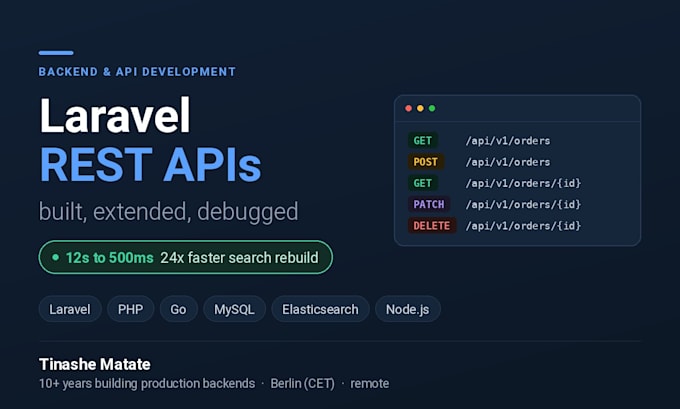Click the GET badge beside /api/v1/orders/{id}
Viewport: 680px width, 409px height.
[422, 183]
